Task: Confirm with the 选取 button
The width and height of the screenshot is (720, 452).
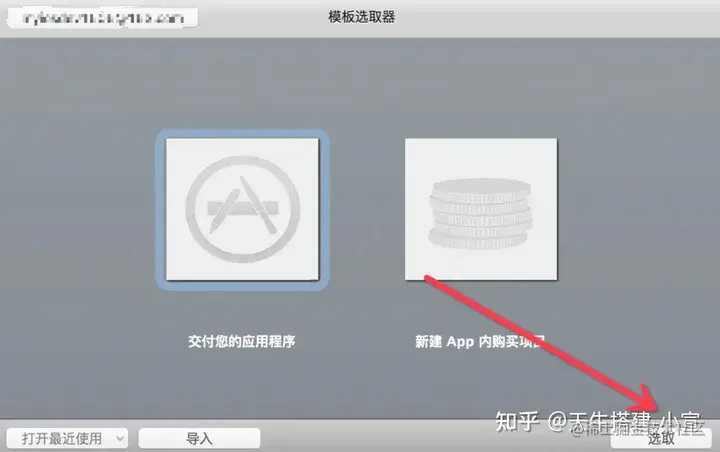Action: point(661,438)
